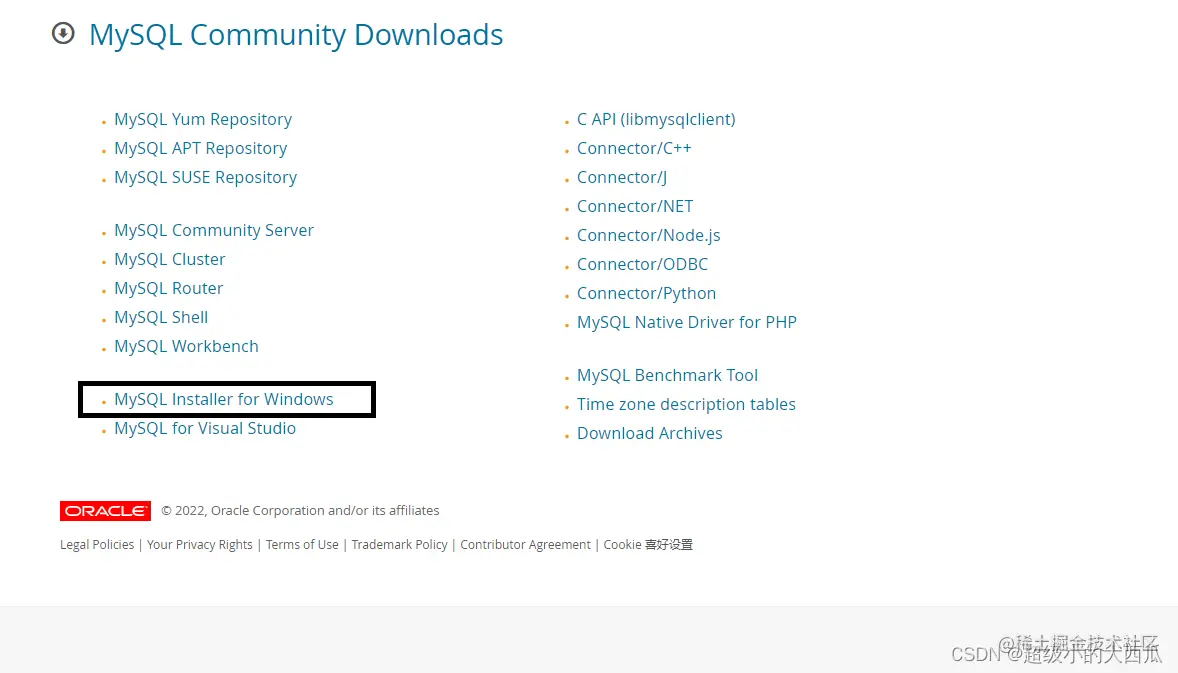This screenshot has width=1178, height=673.
Task: Open Connector/C++ link
Action: point(634,148)
